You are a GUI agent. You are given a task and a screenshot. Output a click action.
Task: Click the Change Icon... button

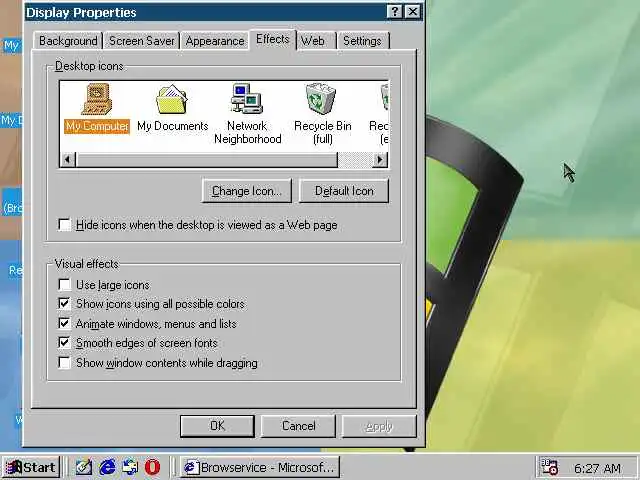[247, 191]
